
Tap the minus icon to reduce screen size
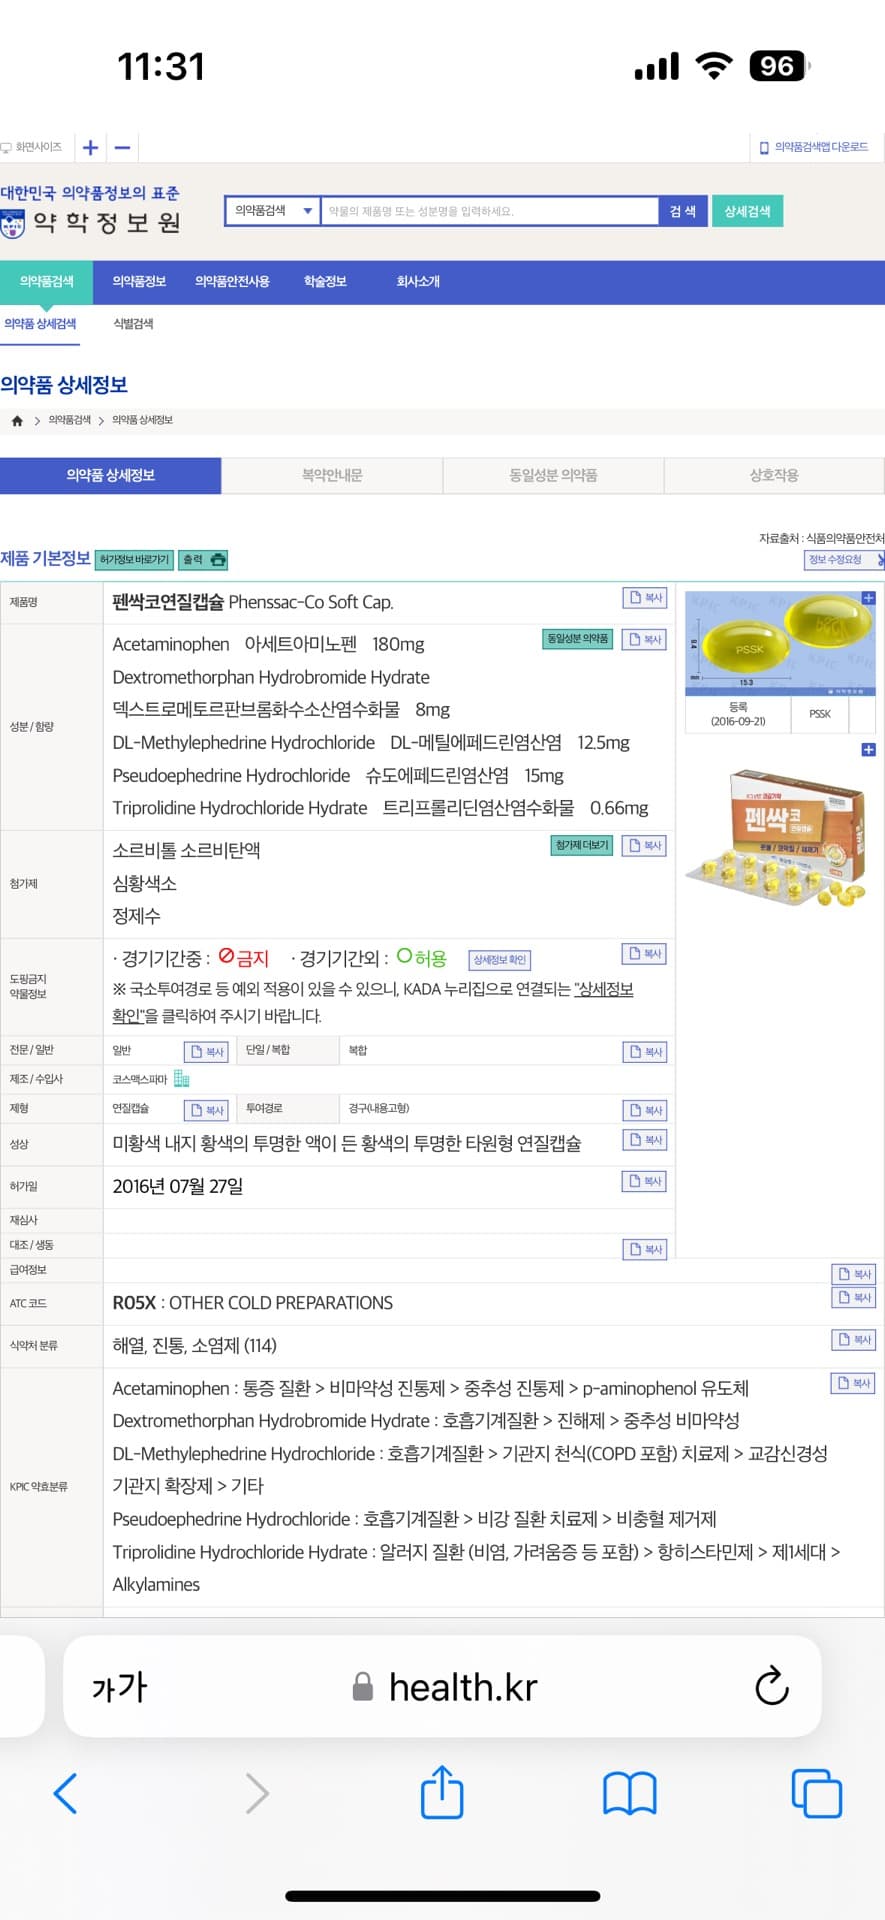coord(122,148)
